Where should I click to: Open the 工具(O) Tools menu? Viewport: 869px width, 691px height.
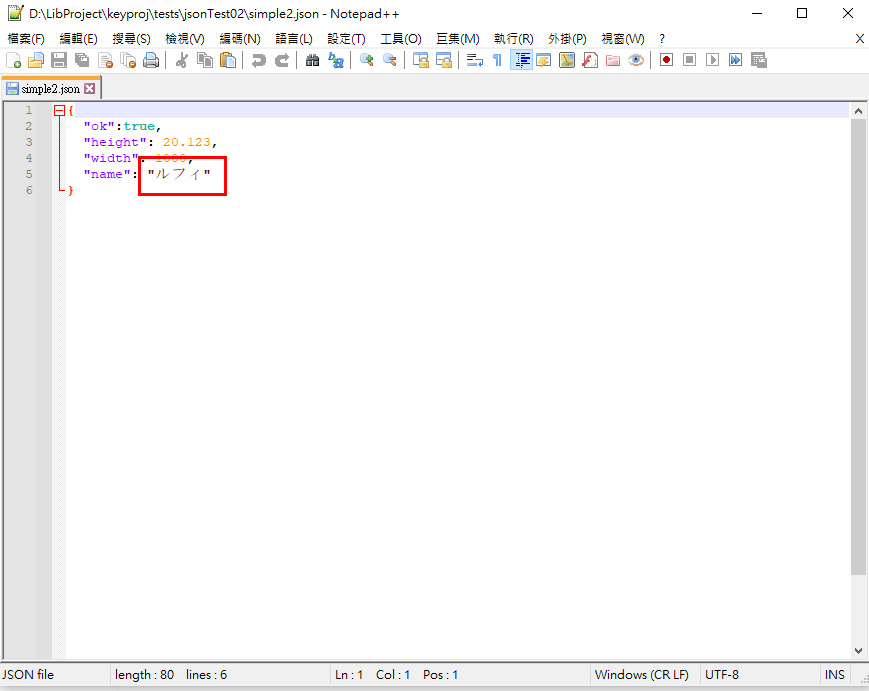[x=401, y=39]
